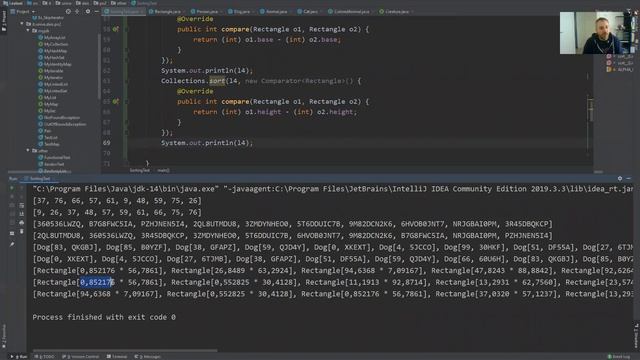This screenshot has width=640, height=360.
Task: Open MyLinkedList in the project tree
Action: point(53,84)
